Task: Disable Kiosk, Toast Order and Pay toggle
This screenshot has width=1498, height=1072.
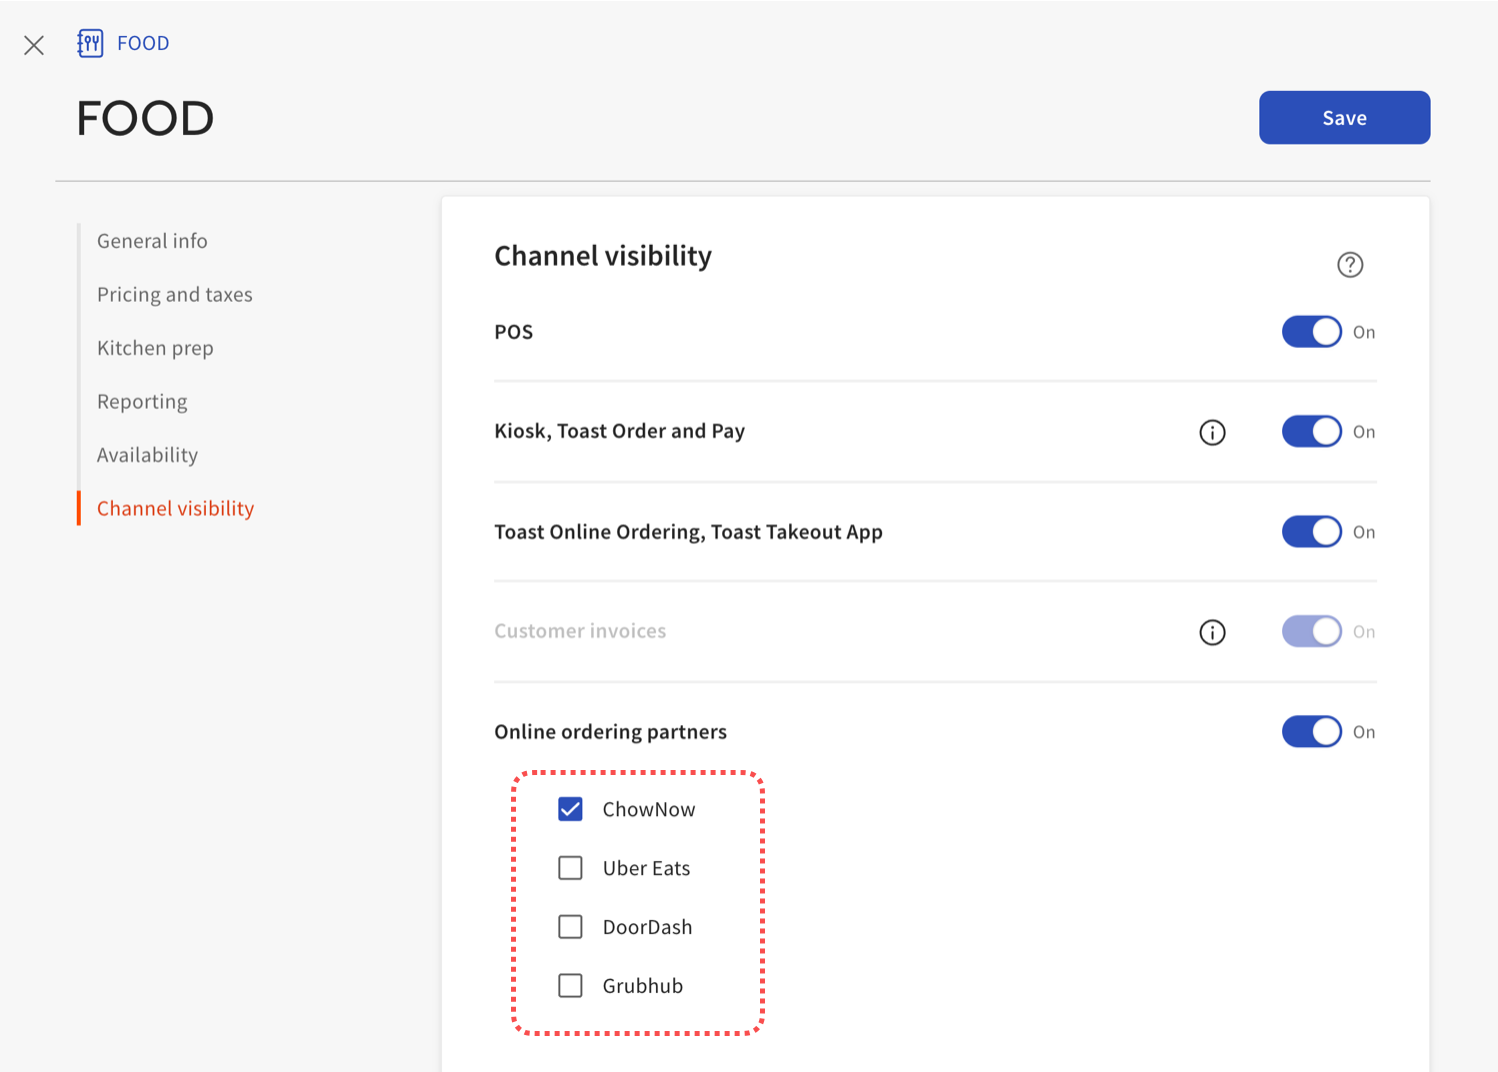Action: pyautogui.click(x=1311, y=432)
